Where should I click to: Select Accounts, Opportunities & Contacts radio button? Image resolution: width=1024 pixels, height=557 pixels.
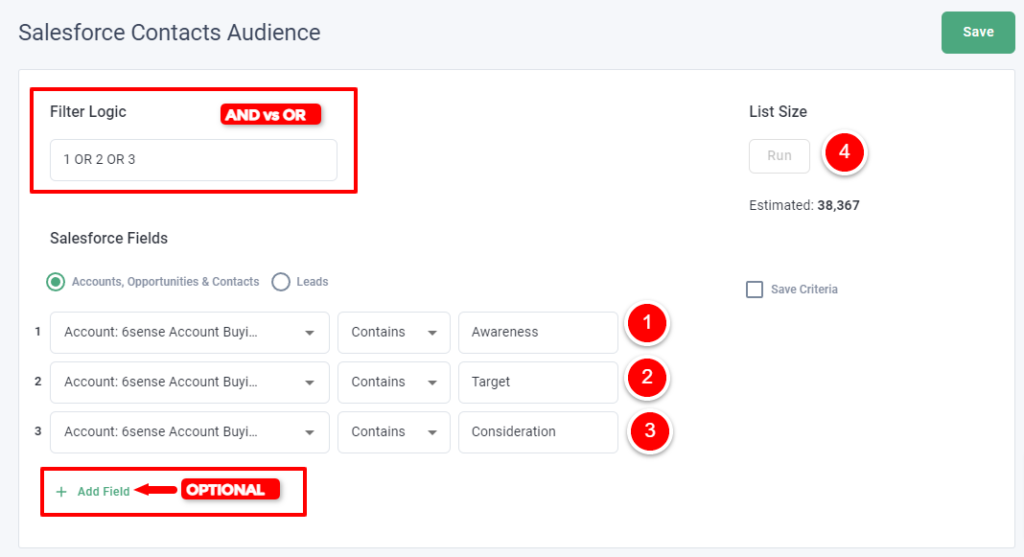(x=56, y=282)
